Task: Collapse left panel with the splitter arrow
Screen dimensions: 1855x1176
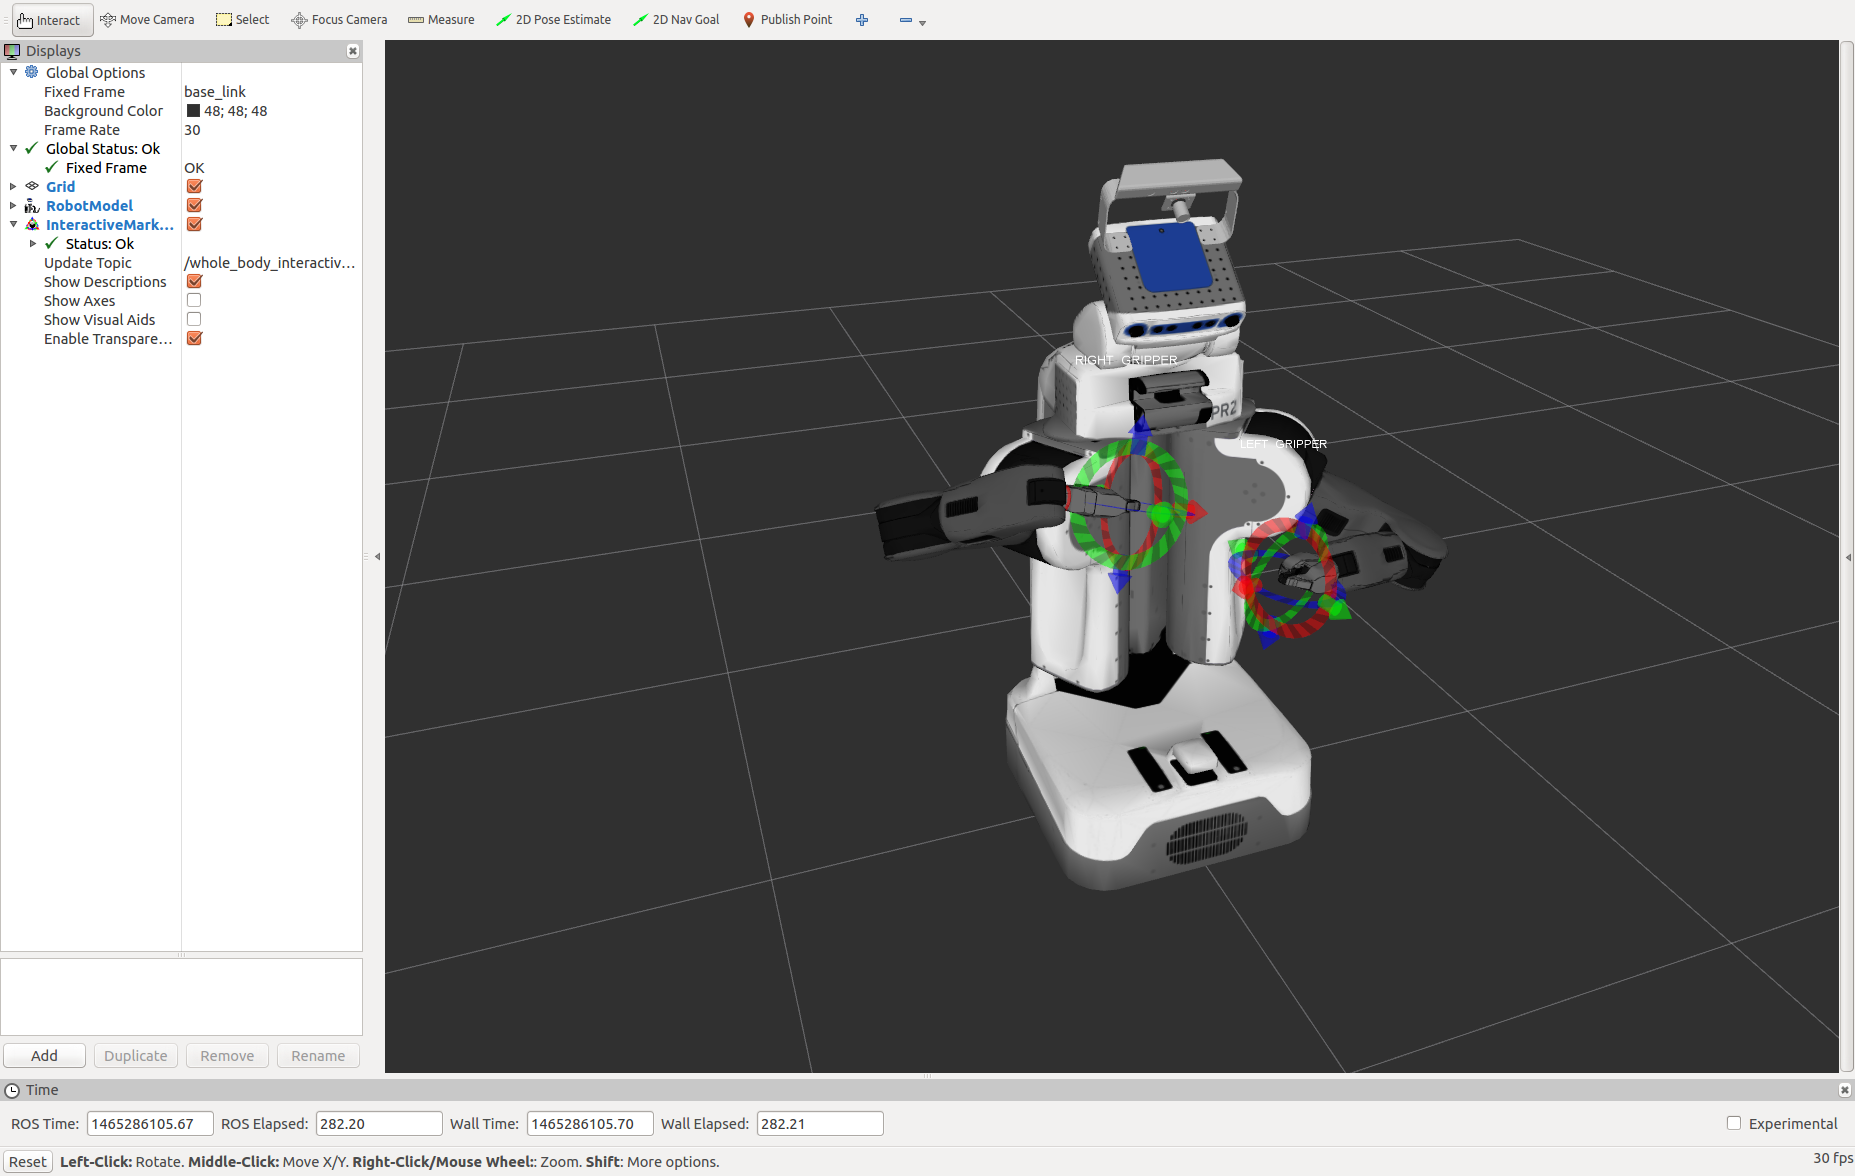Action: [377, 556]
